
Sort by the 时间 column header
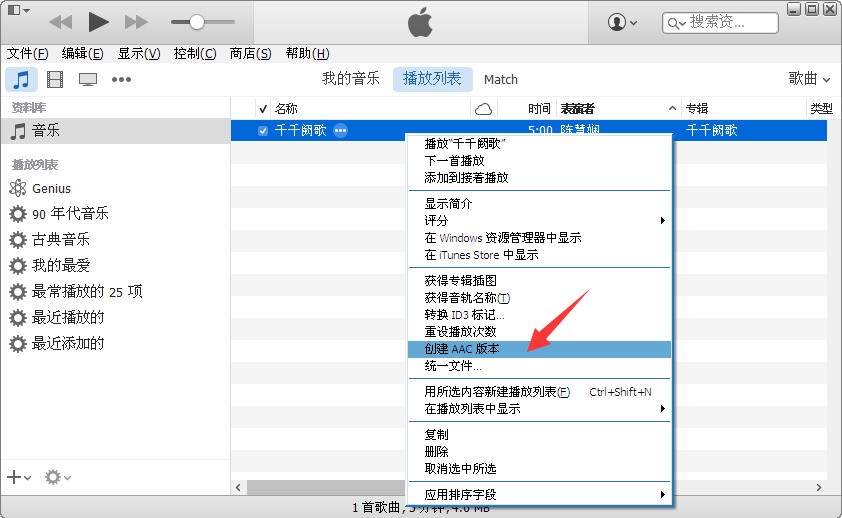point(526,109)
